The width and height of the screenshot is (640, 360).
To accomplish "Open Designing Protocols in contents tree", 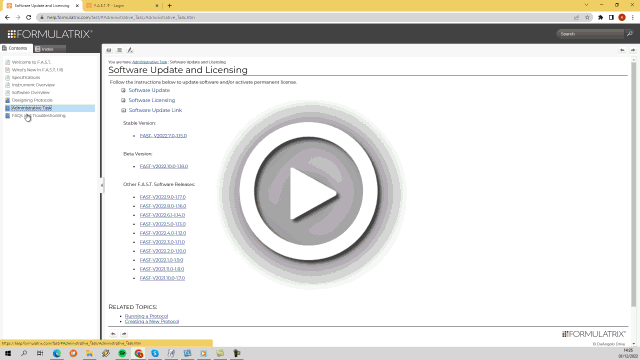I will point(32,100).
